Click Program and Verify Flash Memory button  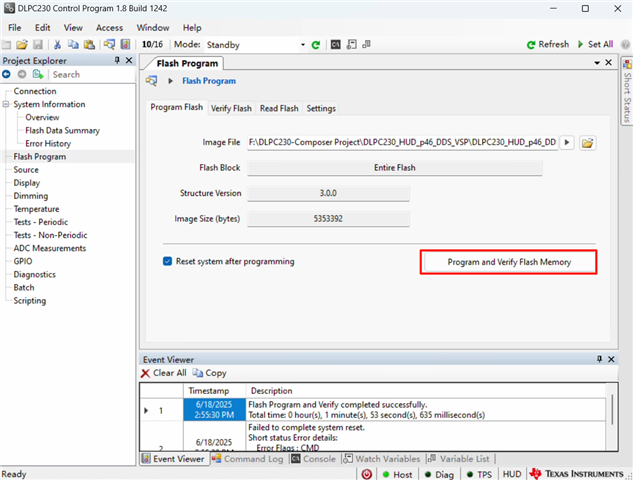click(x=509, y=262)
